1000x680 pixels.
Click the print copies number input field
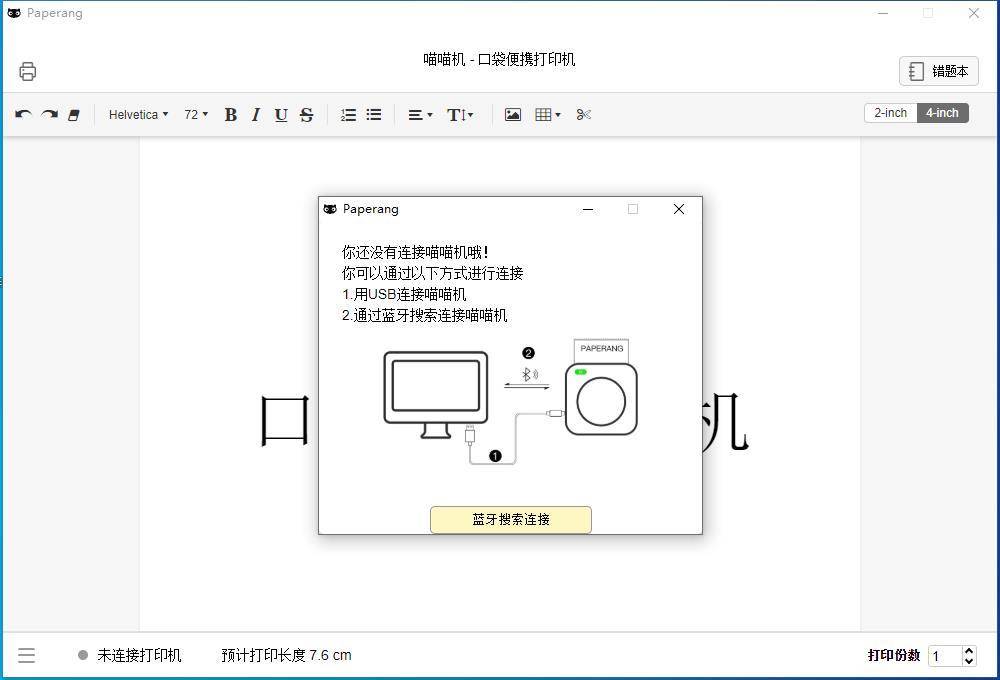point(945,655)
